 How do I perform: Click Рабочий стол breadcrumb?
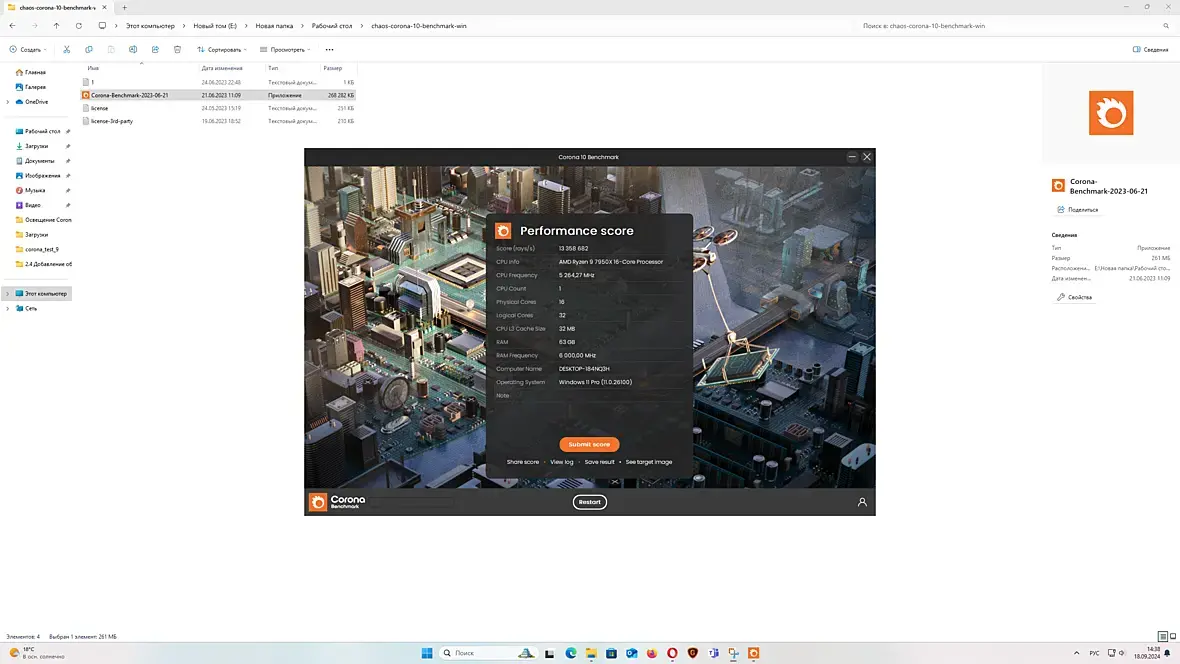[332, 26]
